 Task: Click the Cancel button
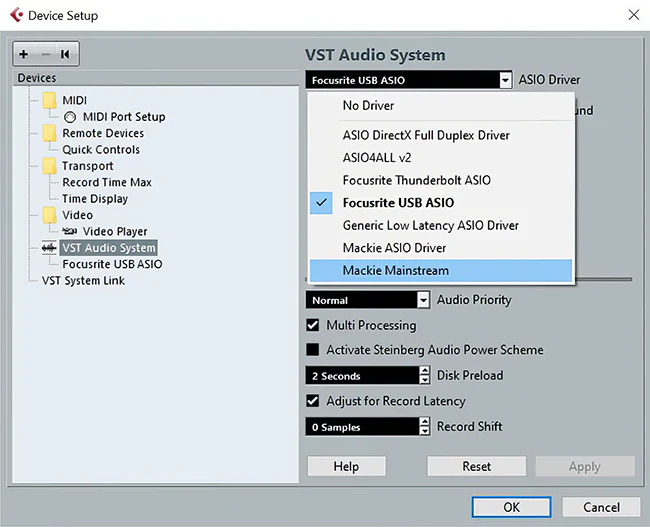click(601, 507)
